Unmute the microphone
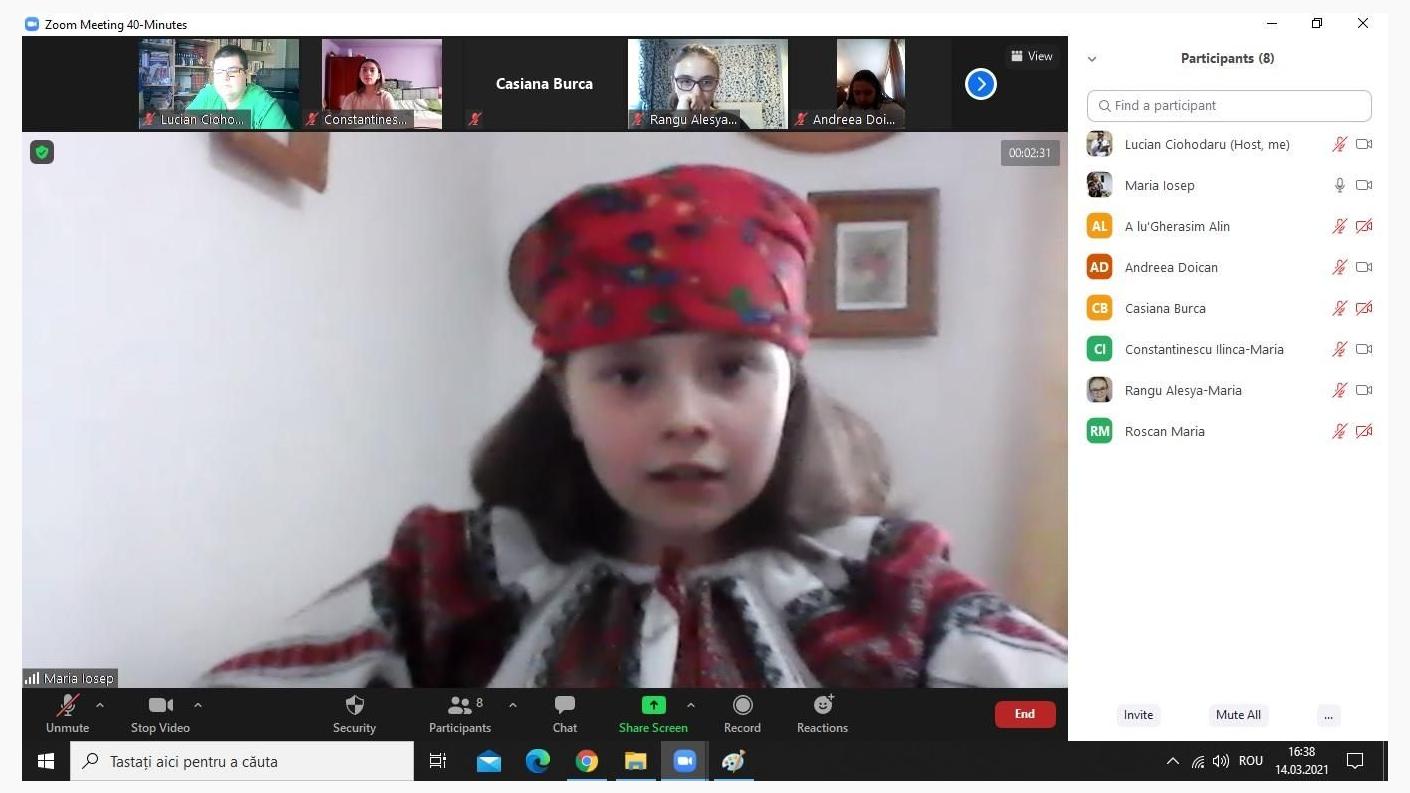 [x=67, y=706]
